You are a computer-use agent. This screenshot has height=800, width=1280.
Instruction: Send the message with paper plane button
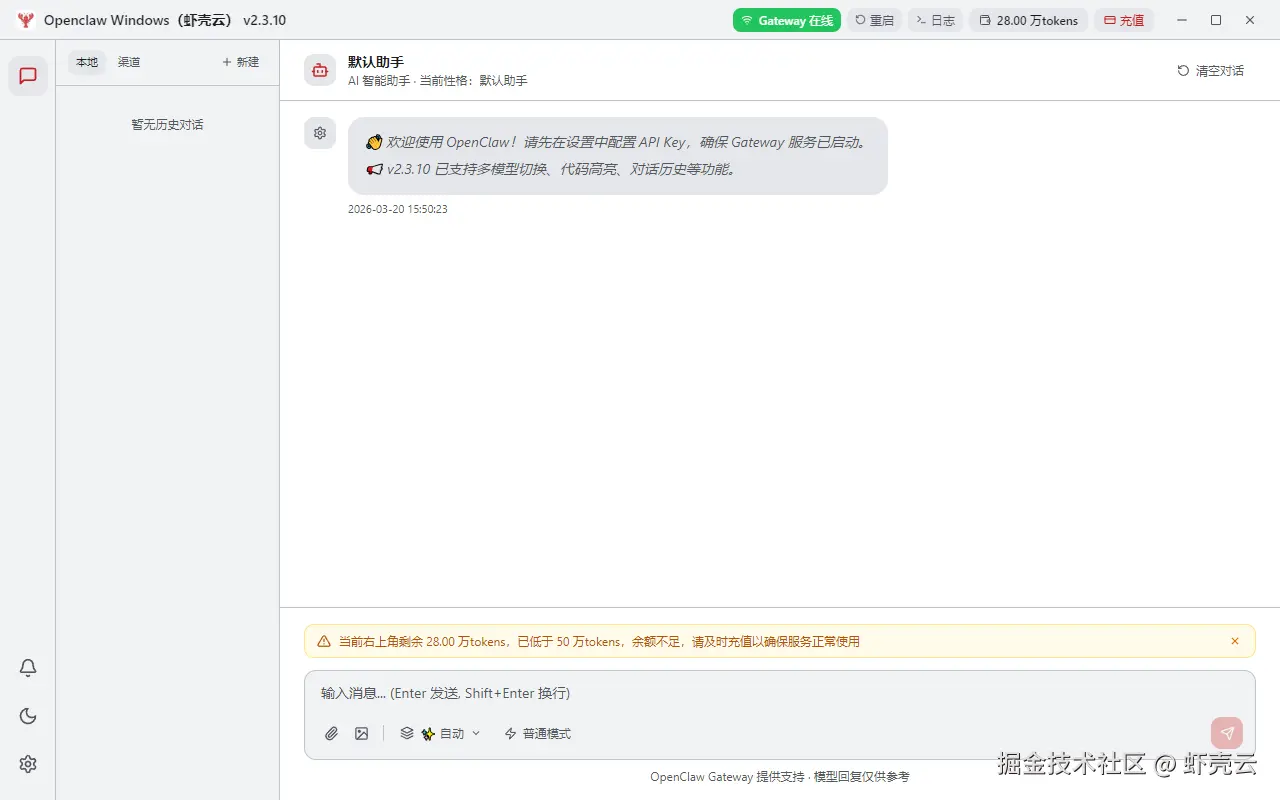pyautogui.click(x=1227, y=733)
